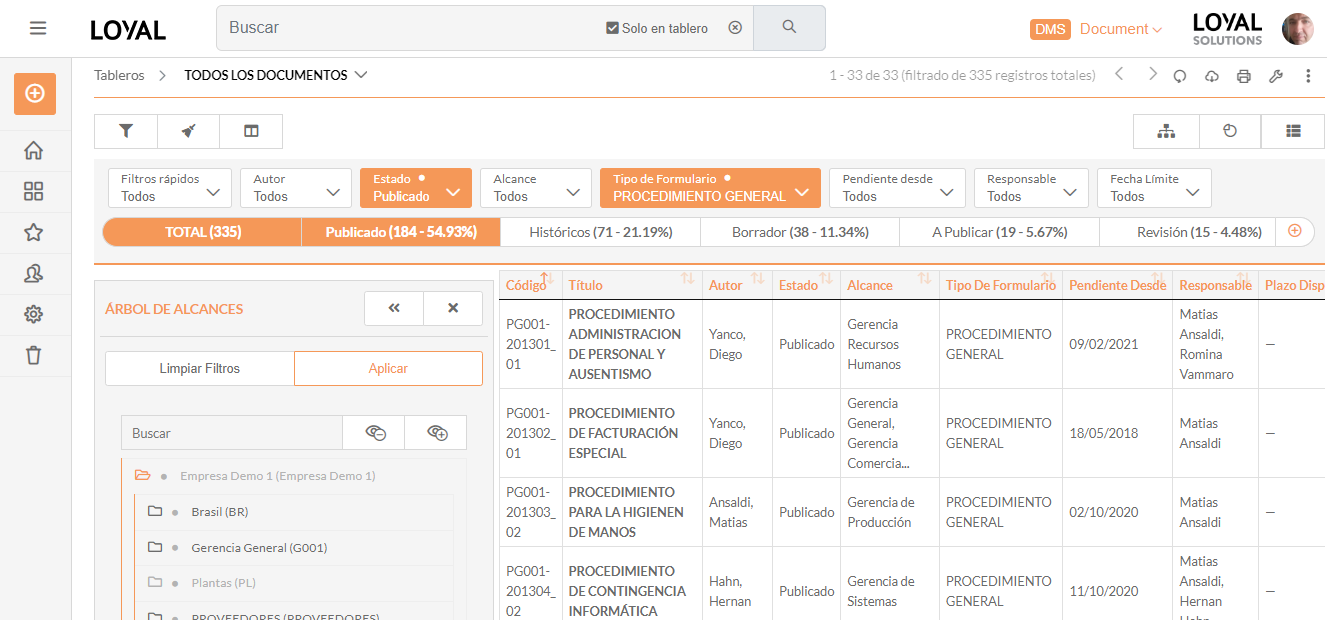Click the broom clear-filters icon

click(188, 130)
